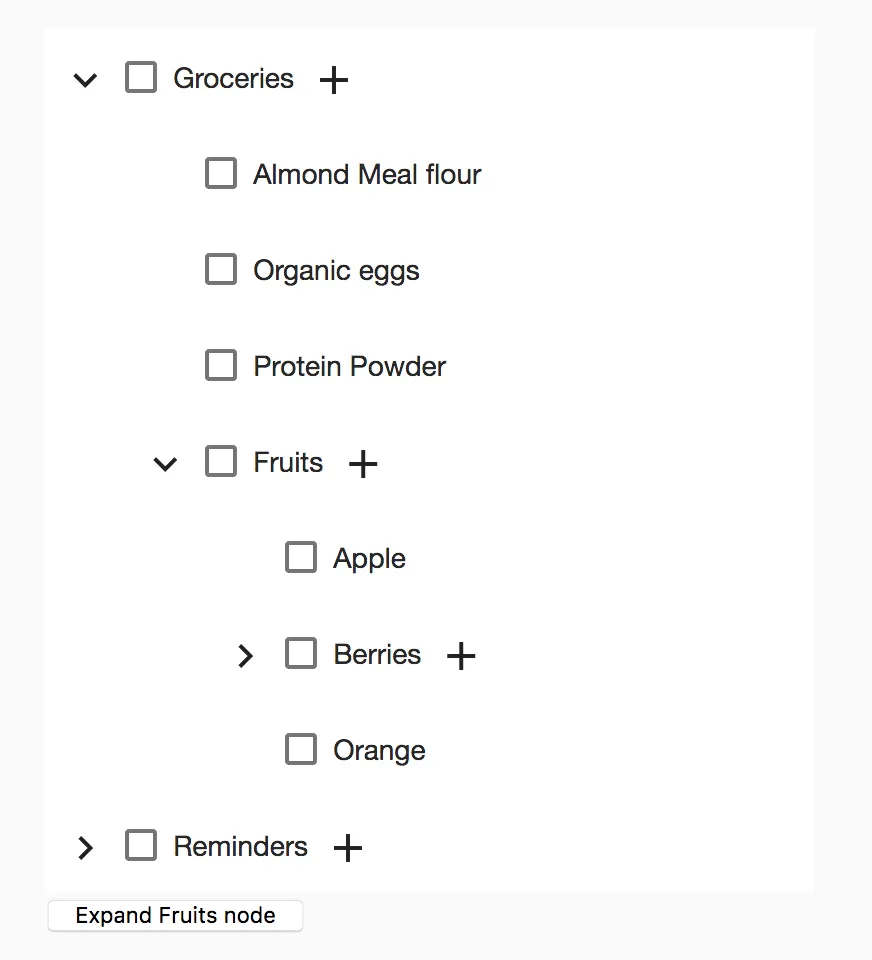Add a new item under Fruits

pos(363,464)
